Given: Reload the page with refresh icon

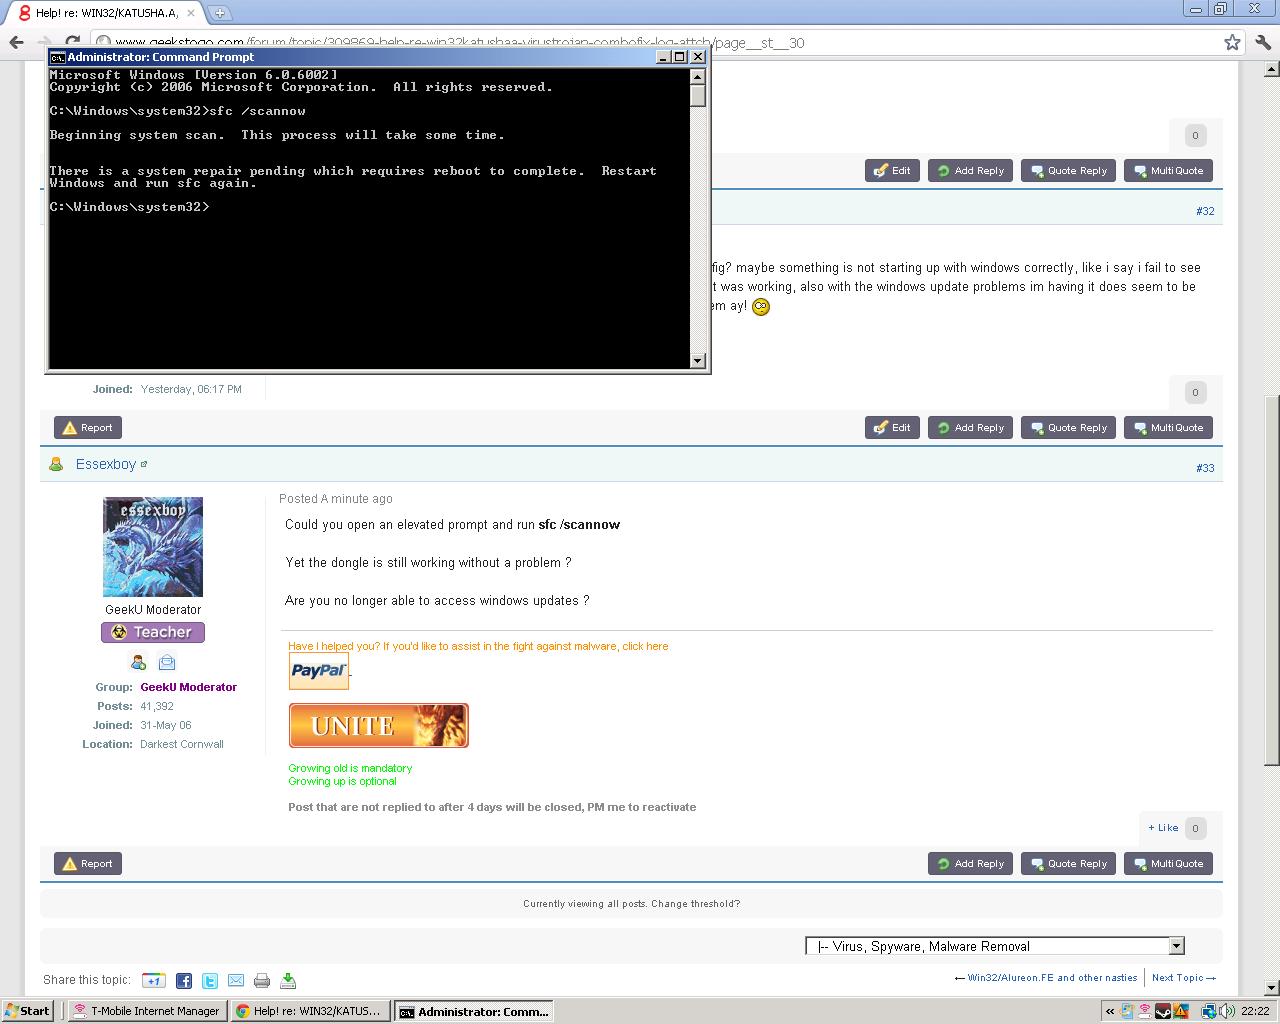Looking at the screenshot, I should click(x=72, y=42).
